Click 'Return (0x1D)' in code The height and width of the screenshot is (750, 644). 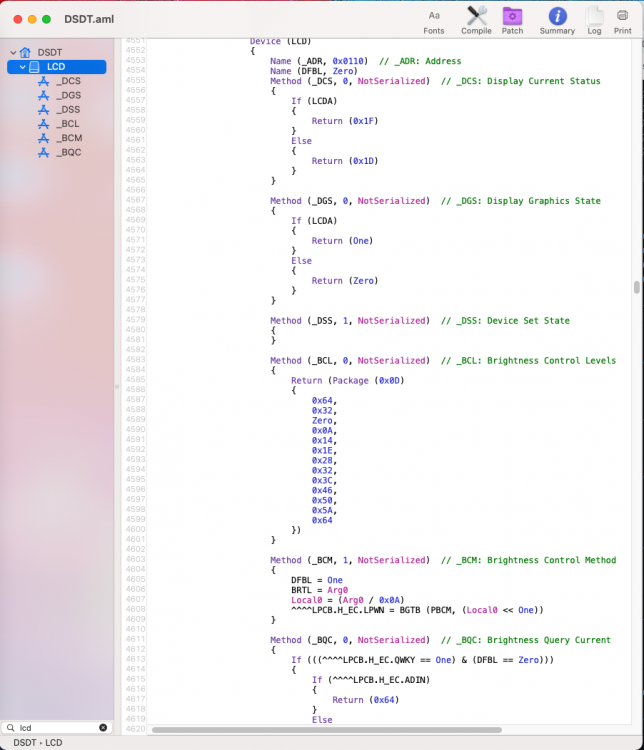(344, 161)
